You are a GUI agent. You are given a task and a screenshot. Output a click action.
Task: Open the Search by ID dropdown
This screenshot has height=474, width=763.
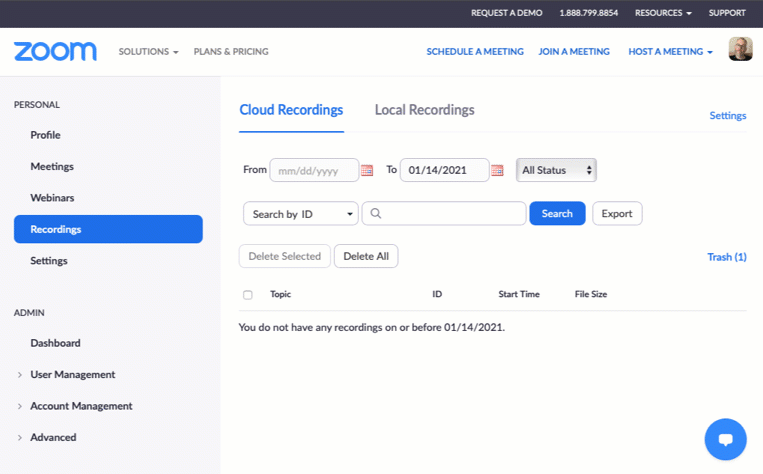click(x=301, y=214)
